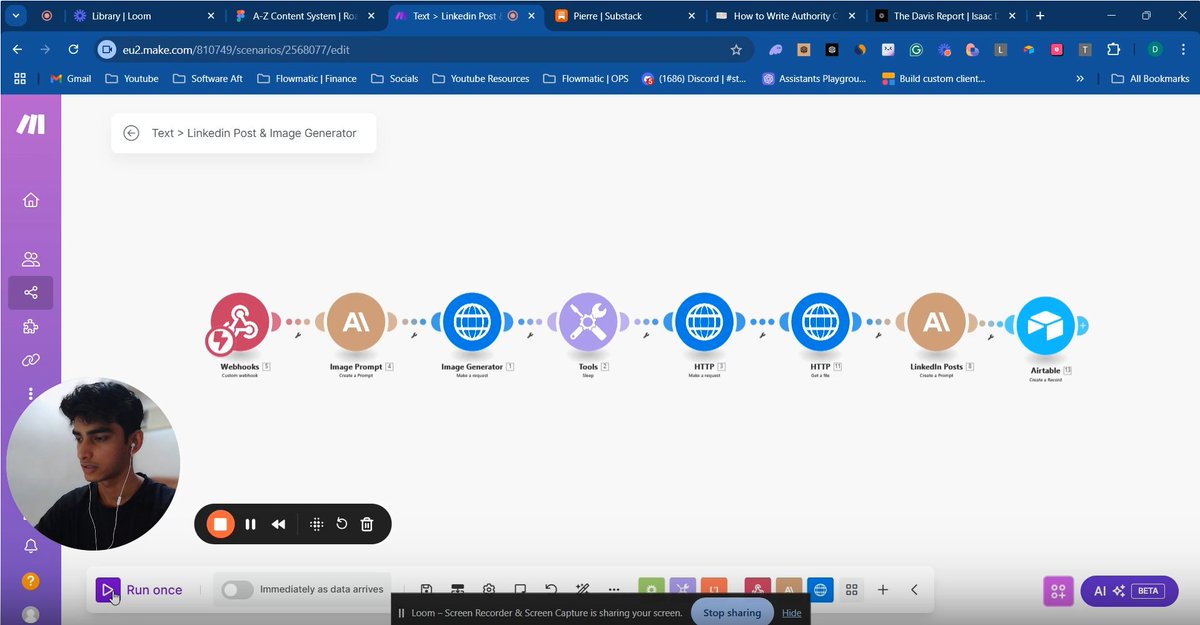Open the LinkedIn Posts module

click(x=936, y=322)
